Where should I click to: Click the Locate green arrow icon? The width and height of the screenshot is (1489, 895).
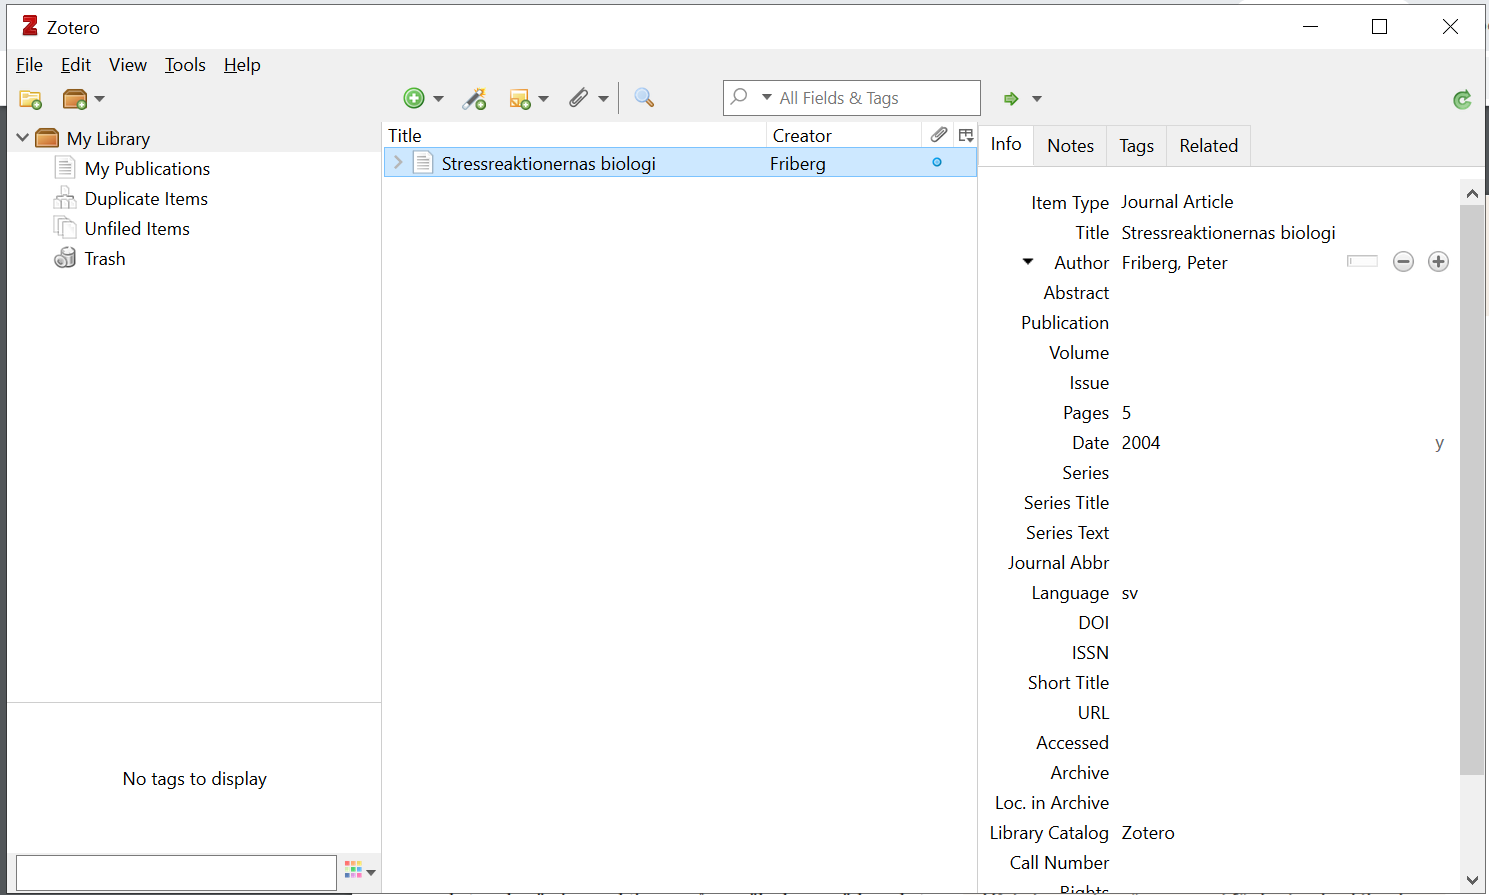tap(1011, 98)
